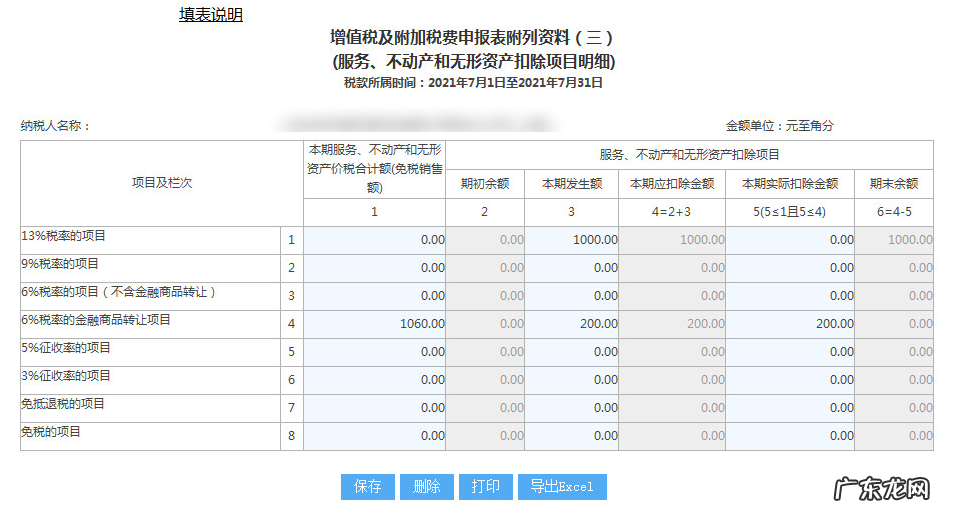Select the 13%税率的项目 row label
This screenshot has width=968, height=518.
(64, 236)
